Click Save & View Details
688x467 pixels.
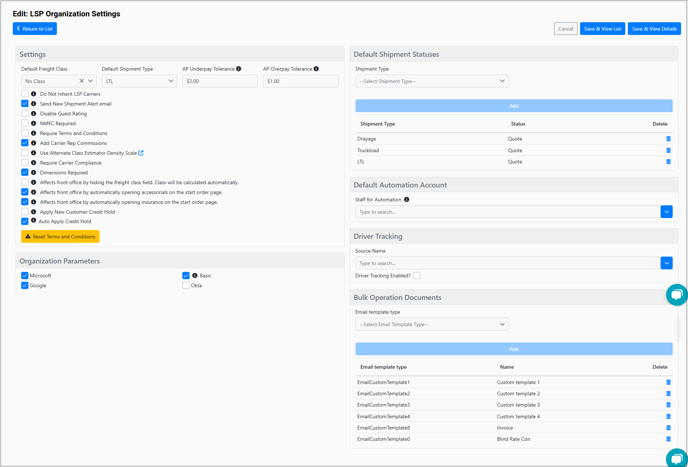(x=654, y=29)
